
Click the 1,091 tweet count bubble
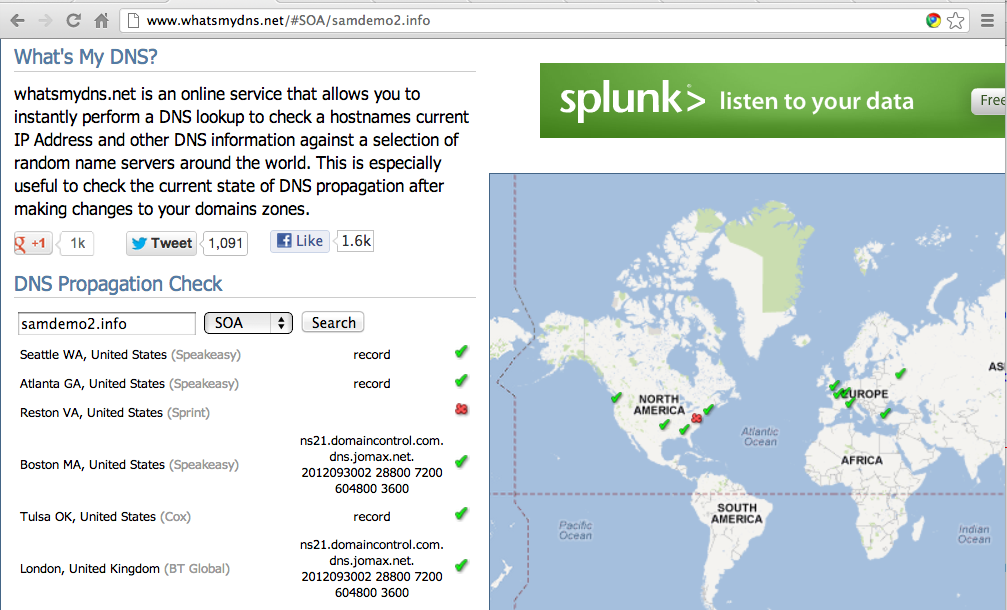click(x=225, y=243)
